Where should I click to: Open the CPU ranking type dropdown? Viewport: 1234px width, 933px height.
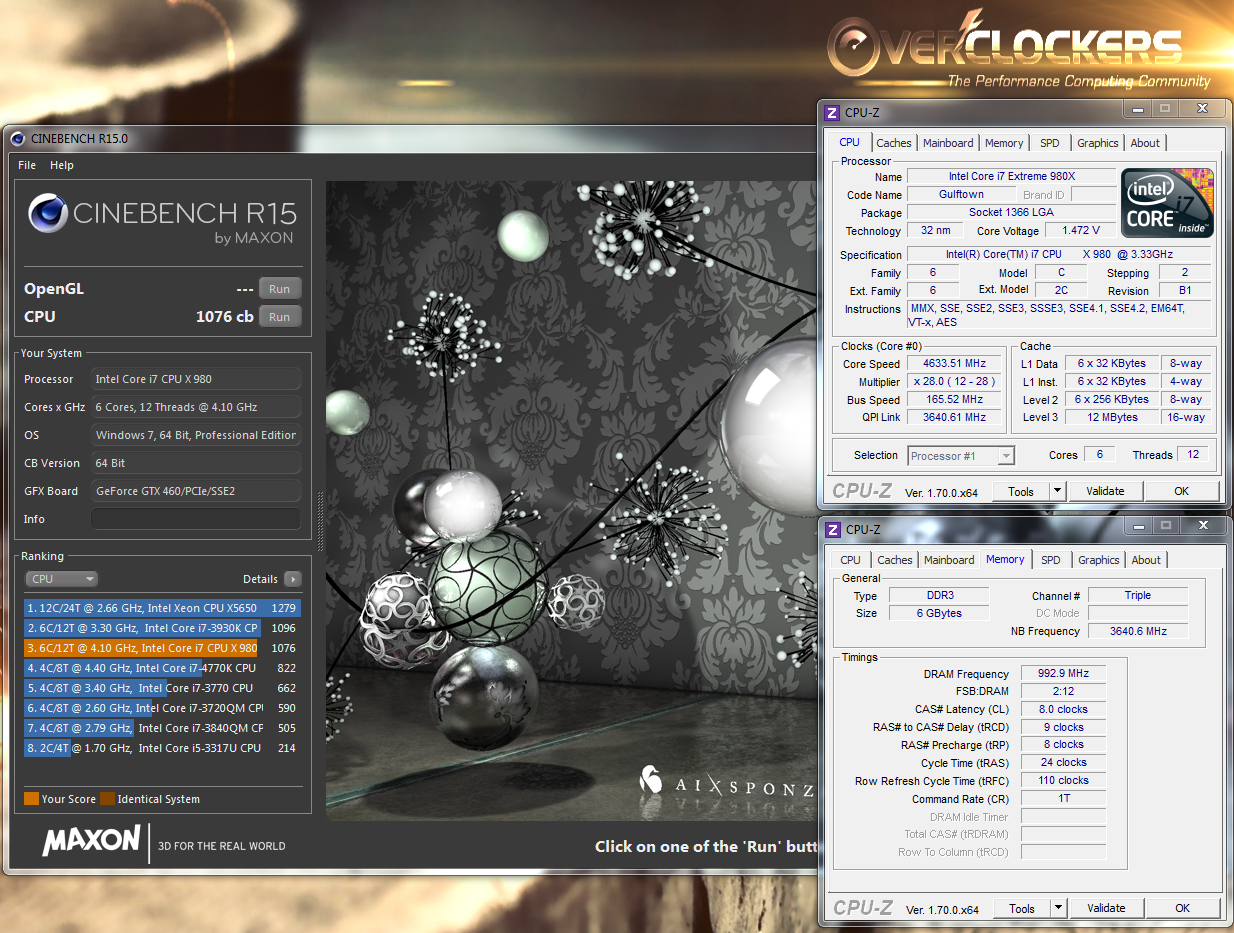(x=62, y=579)
